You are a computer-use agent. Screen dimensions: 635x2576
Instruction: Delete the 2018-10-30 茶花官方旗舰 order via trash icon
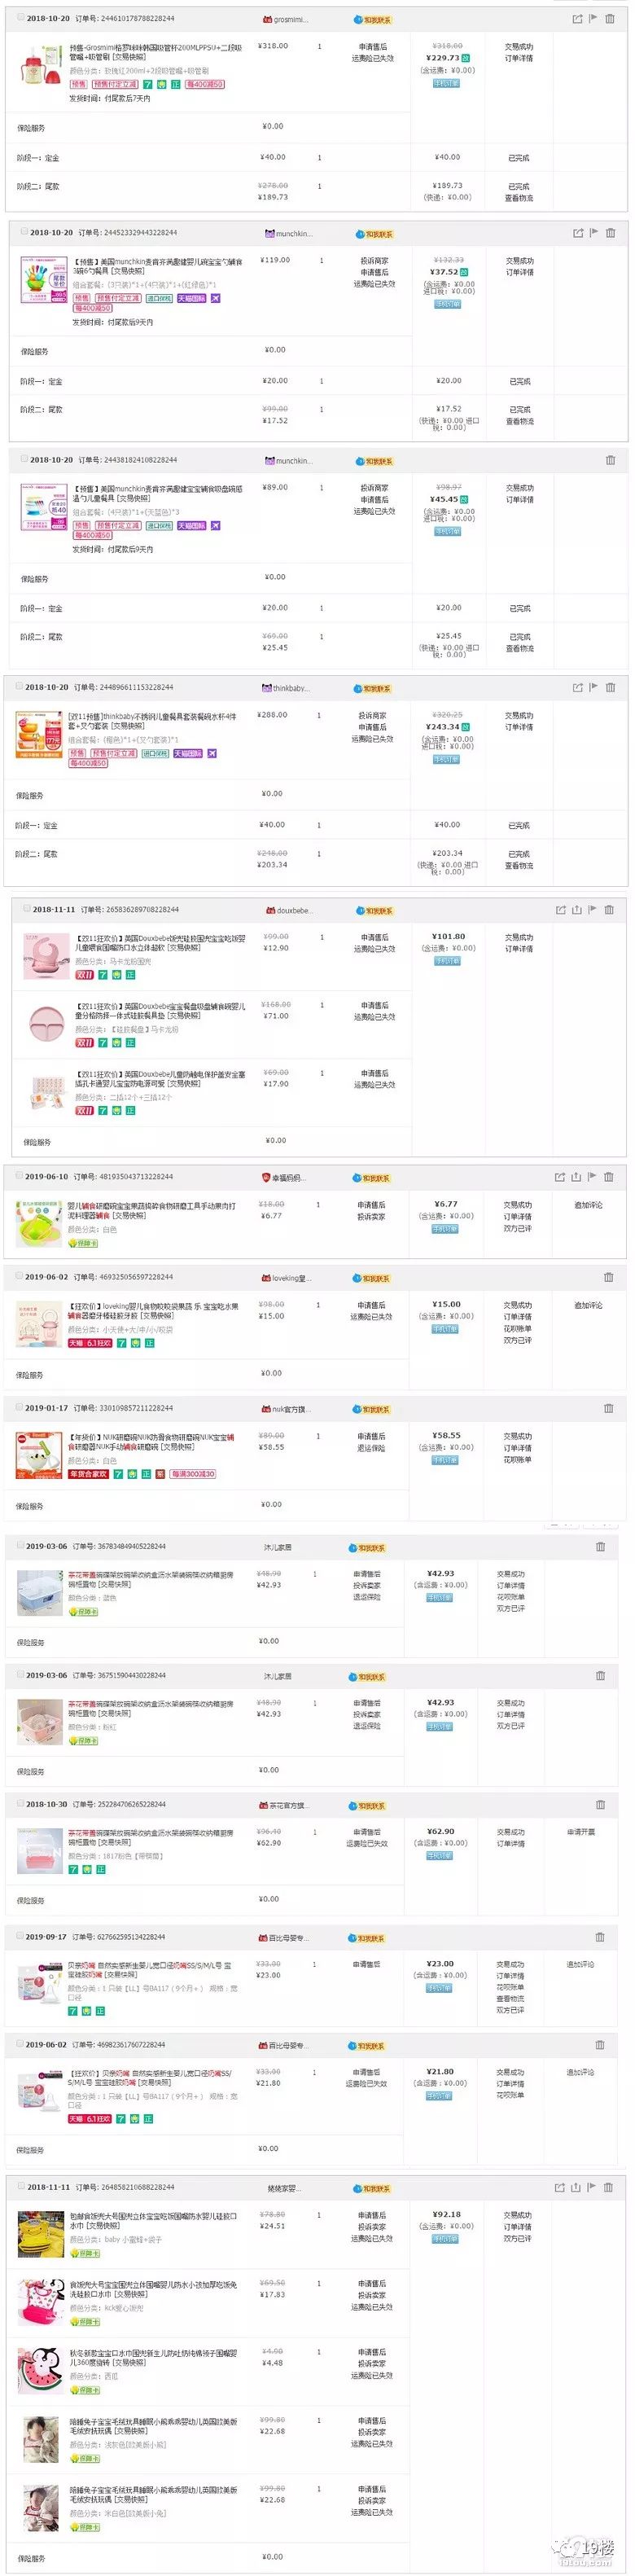[600, 1805]
